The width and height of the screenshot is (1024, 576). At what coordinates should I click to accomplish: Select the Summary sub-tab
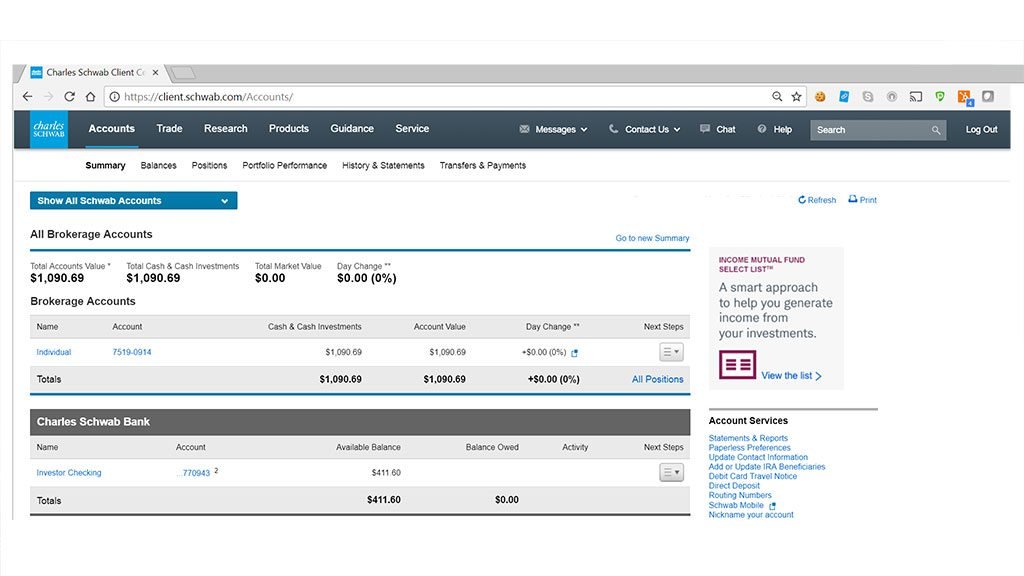(x=105, y=165)
